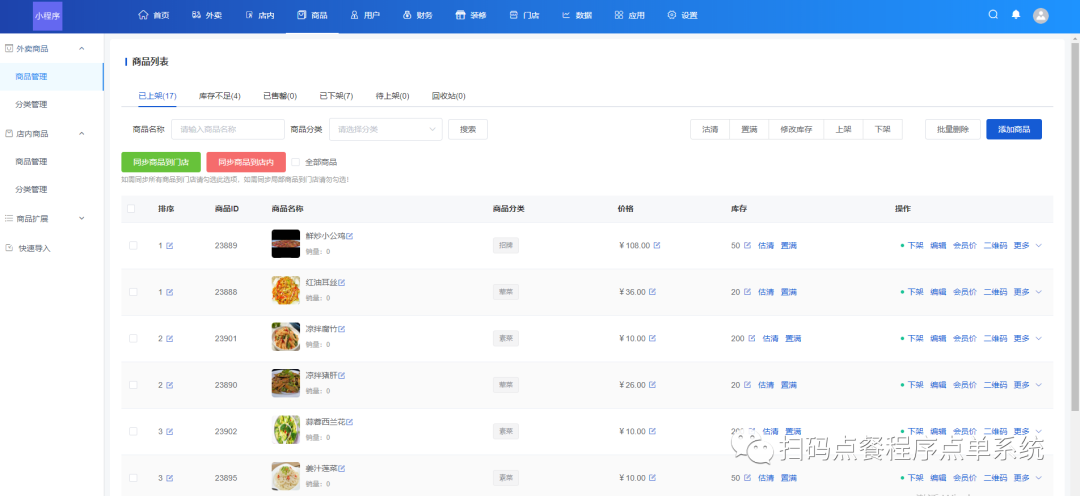This screenshot has height=496, width=1080.
Task: Open 更多 dropdown for 鲜炒小公鸡
Action: click(x=1027, y=245)
